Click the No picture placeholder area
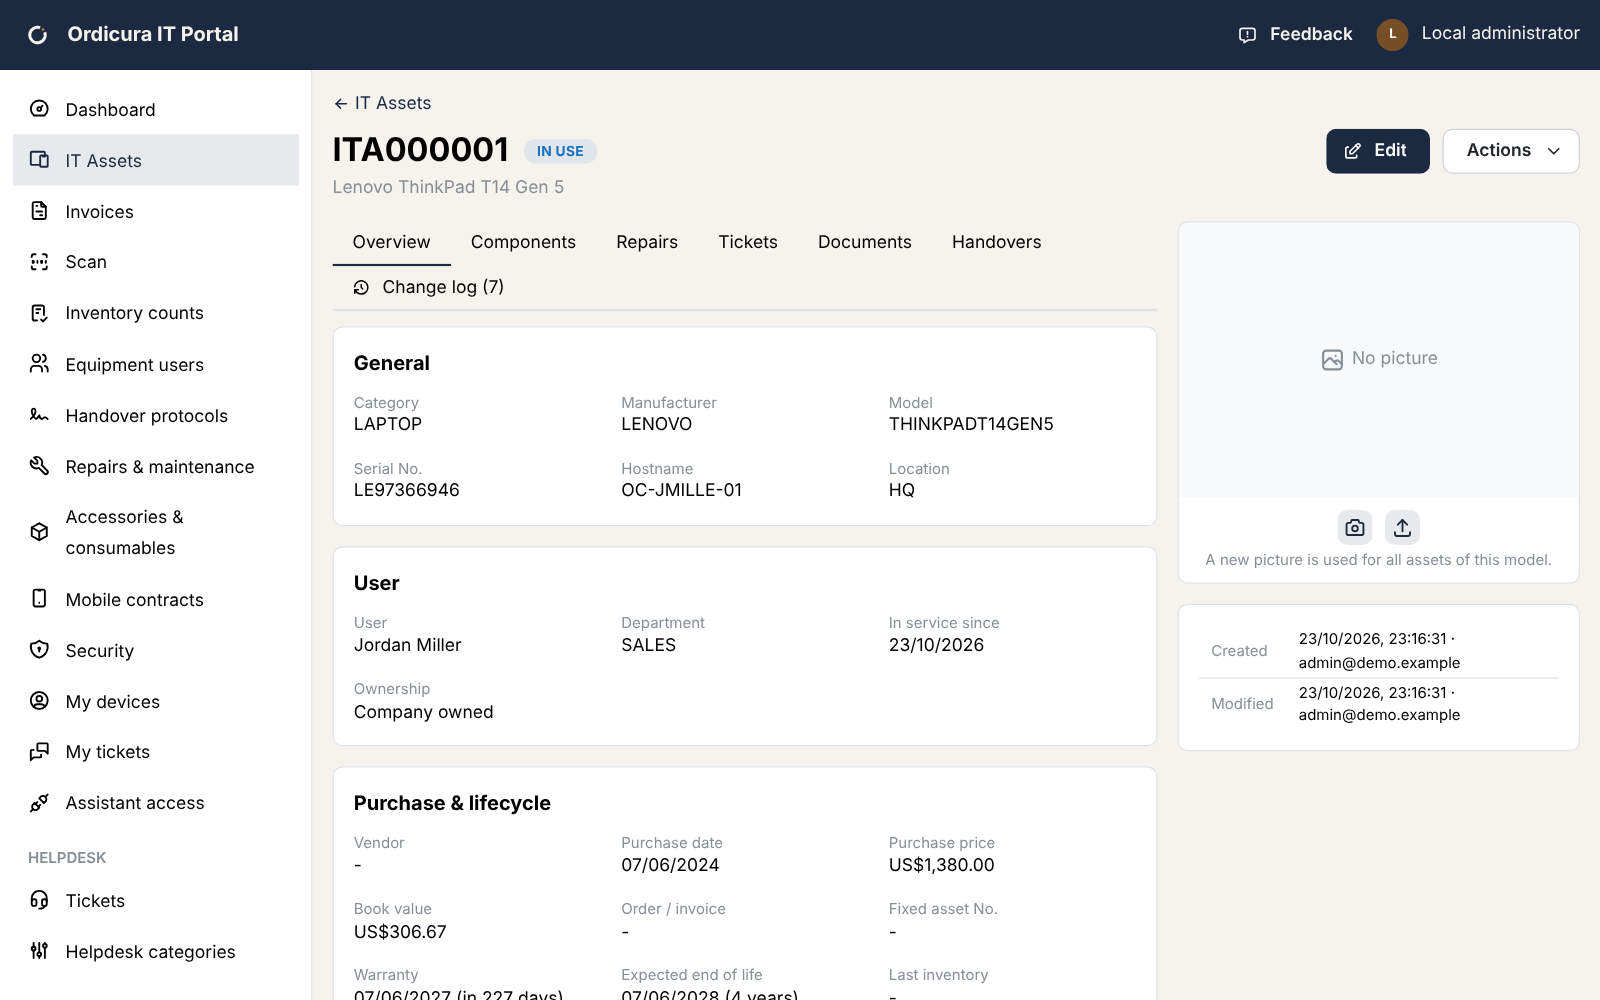This screenshot has width=1600, height=1000. [1379, 359]
